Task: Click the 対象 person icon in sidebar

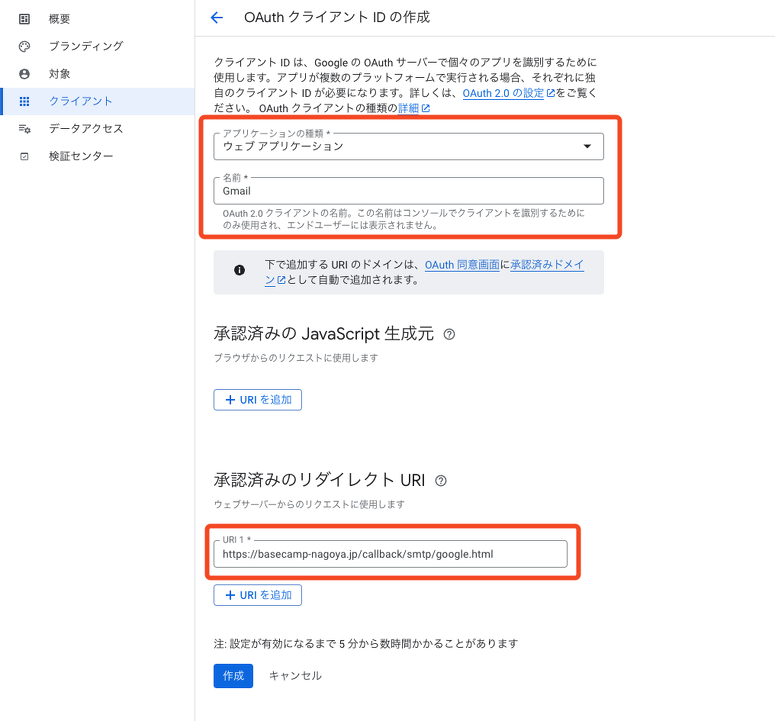Action: coord(25,74)
